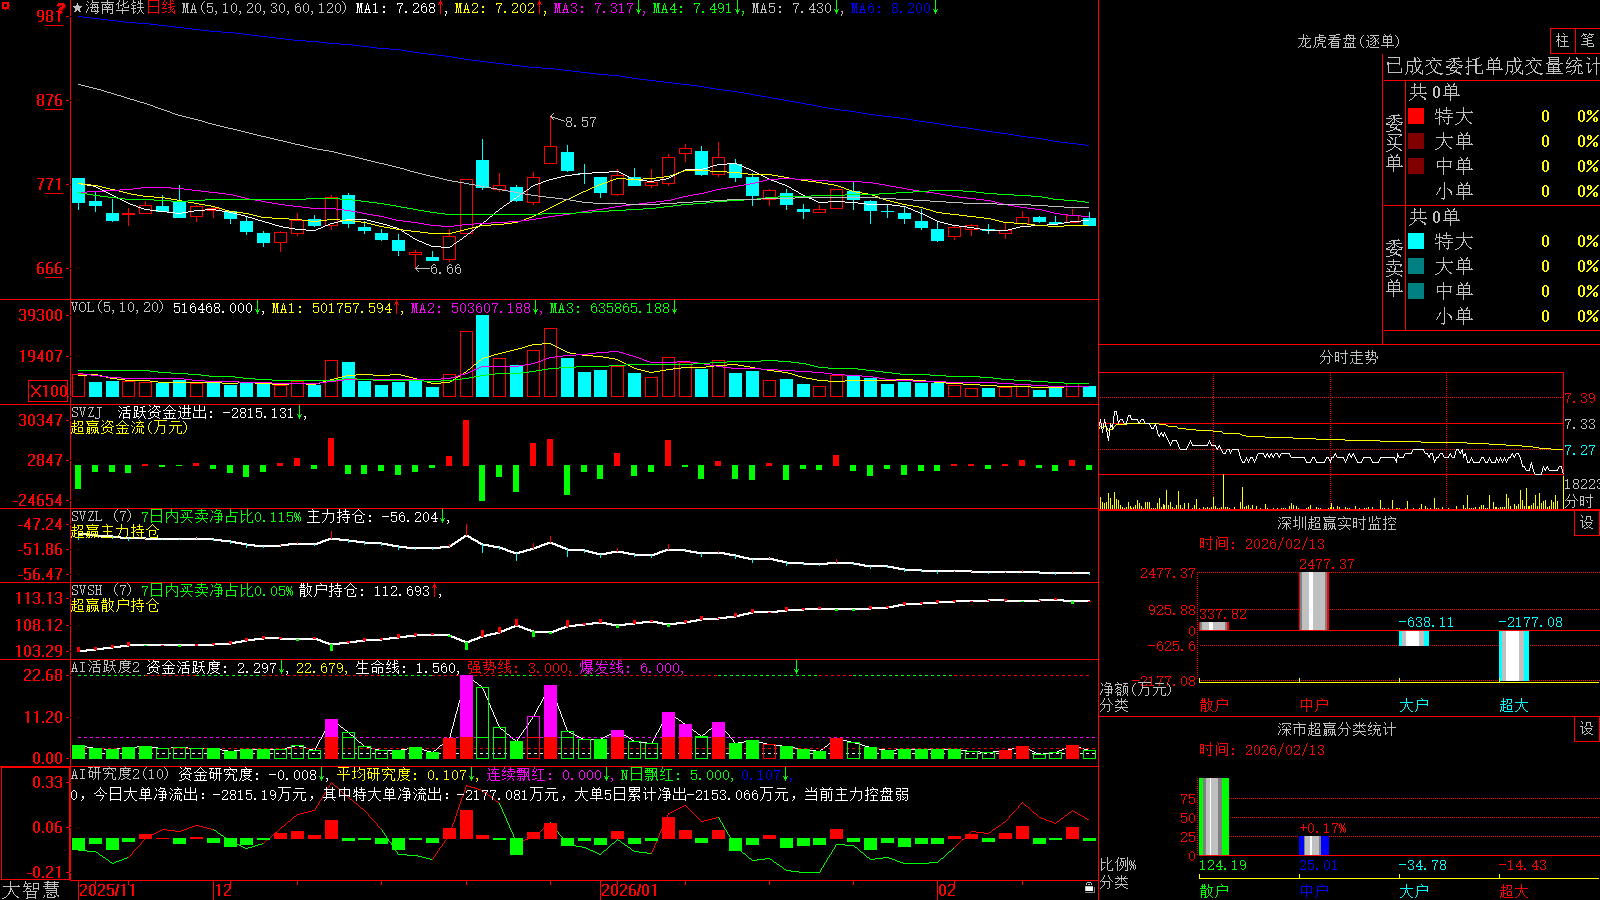The image size is (1600, 900).
Task: Click the star icon beside 海南华铁
Action: (x=78, y=8)
